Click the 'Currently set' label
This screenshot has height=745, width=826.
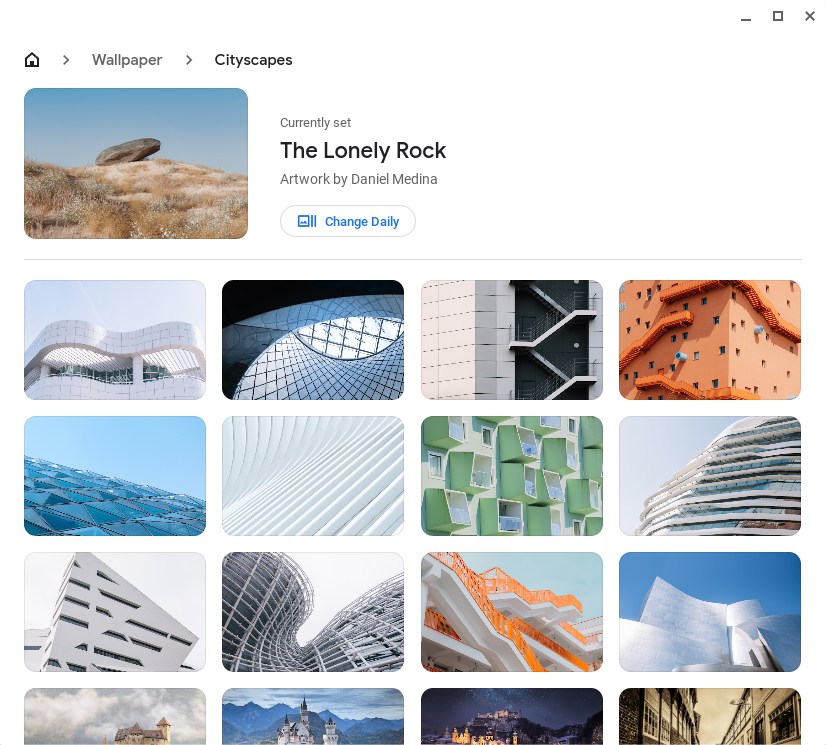pyautogui.click(x=316, y=123)
